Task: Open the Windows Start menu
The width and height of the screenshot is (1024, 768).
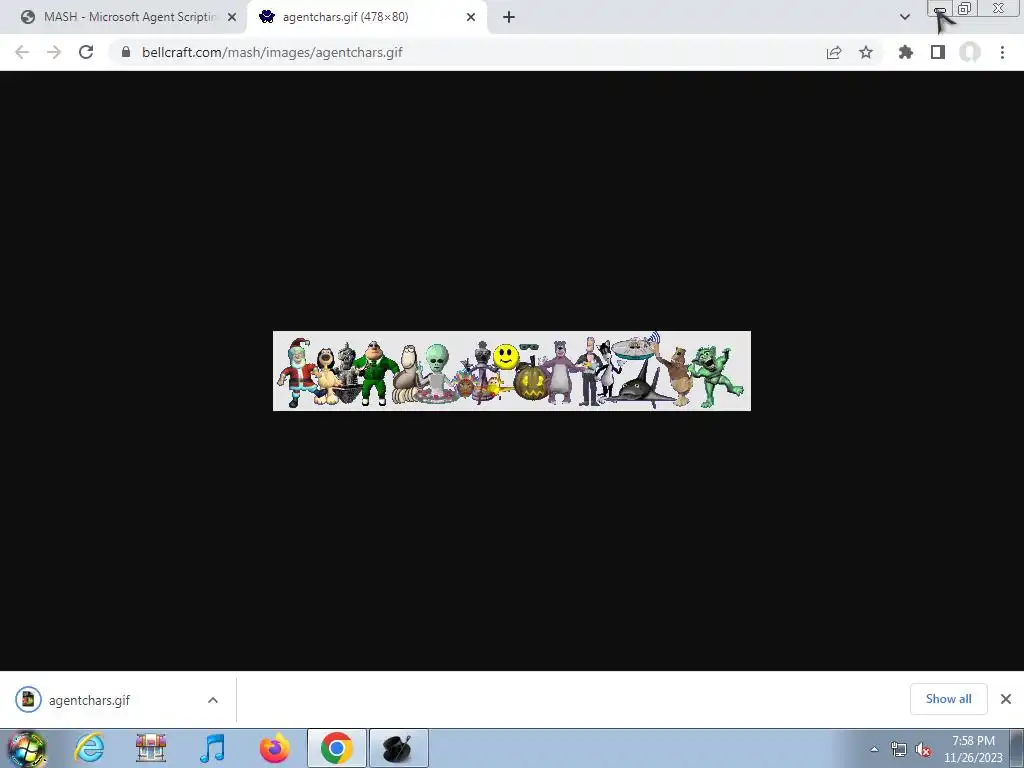Action: point(27,748)
